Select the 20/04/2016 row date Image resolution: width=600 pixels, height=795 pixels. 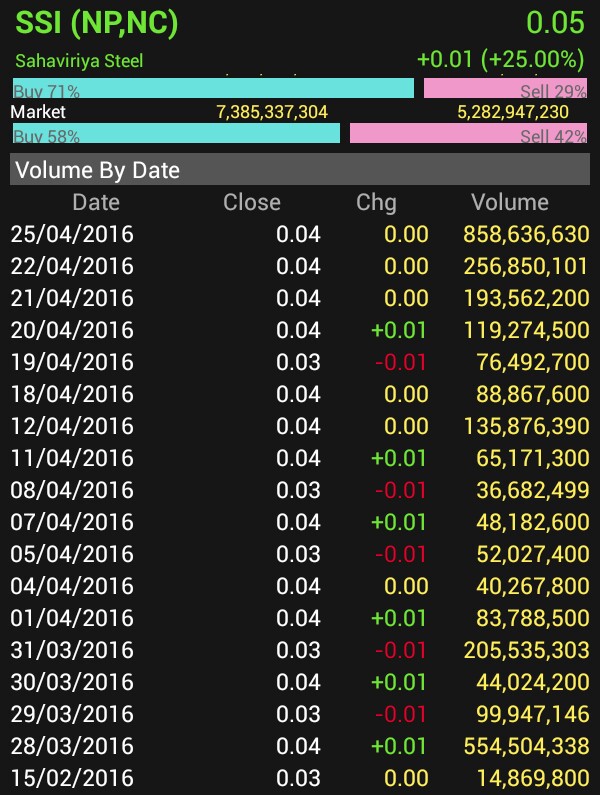point(72,330)
